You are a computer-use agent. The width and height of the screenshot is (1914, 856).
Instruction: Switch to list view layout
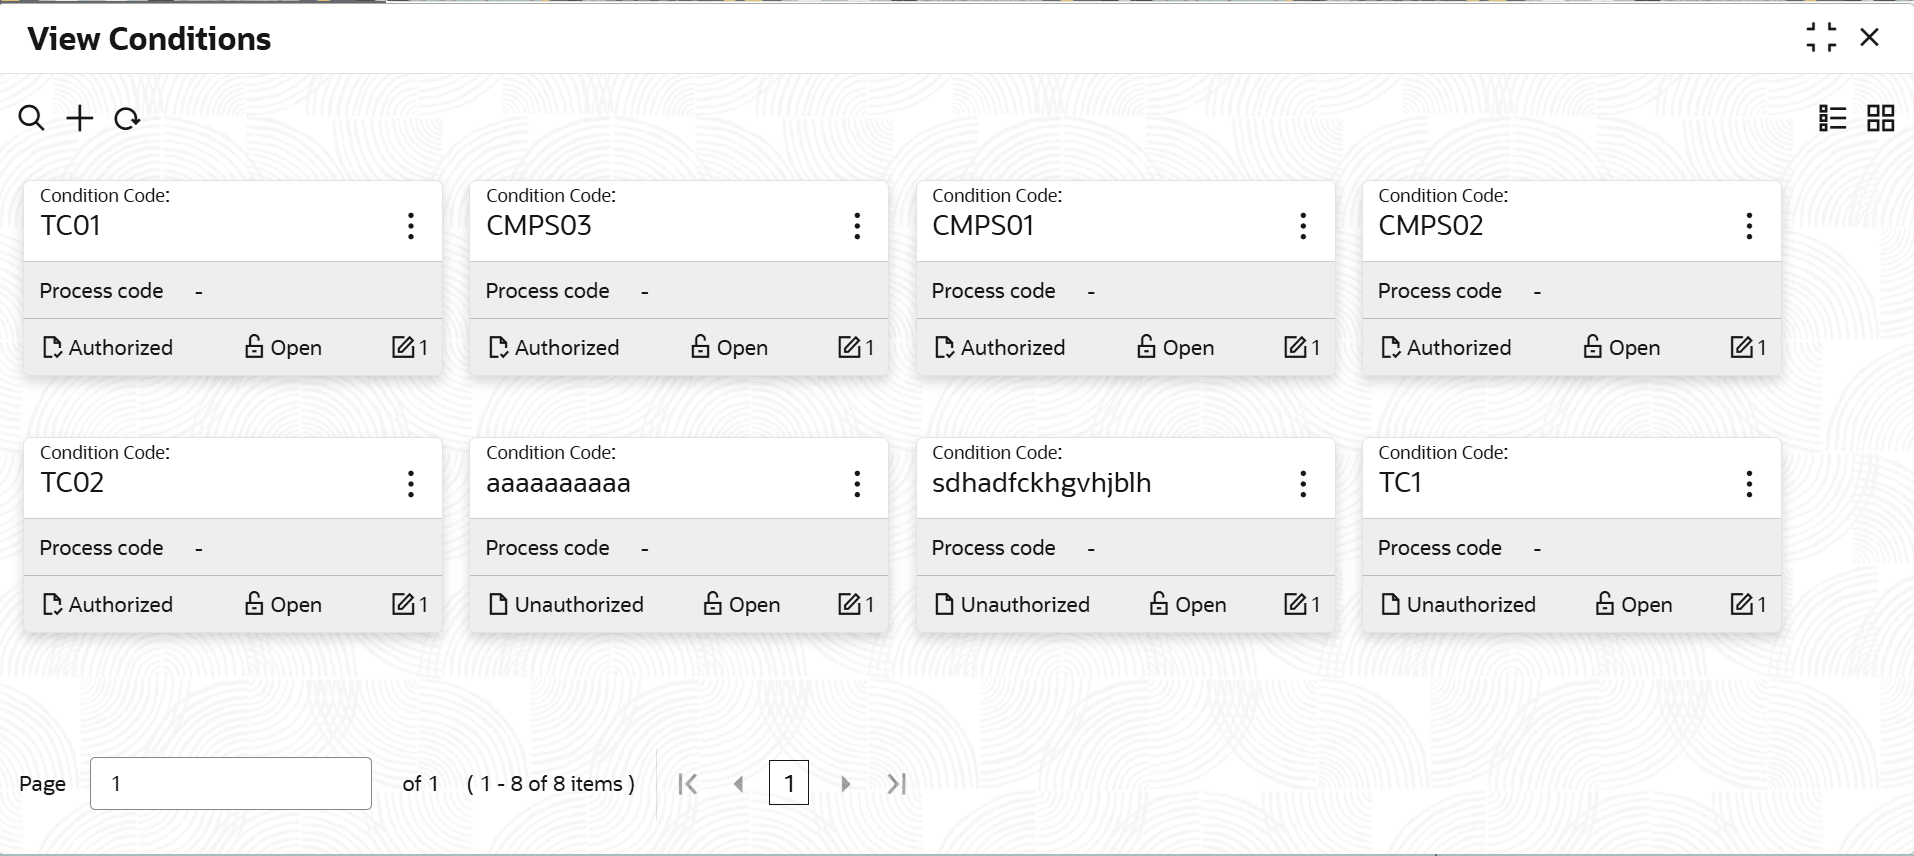(x=1832, y=119)
